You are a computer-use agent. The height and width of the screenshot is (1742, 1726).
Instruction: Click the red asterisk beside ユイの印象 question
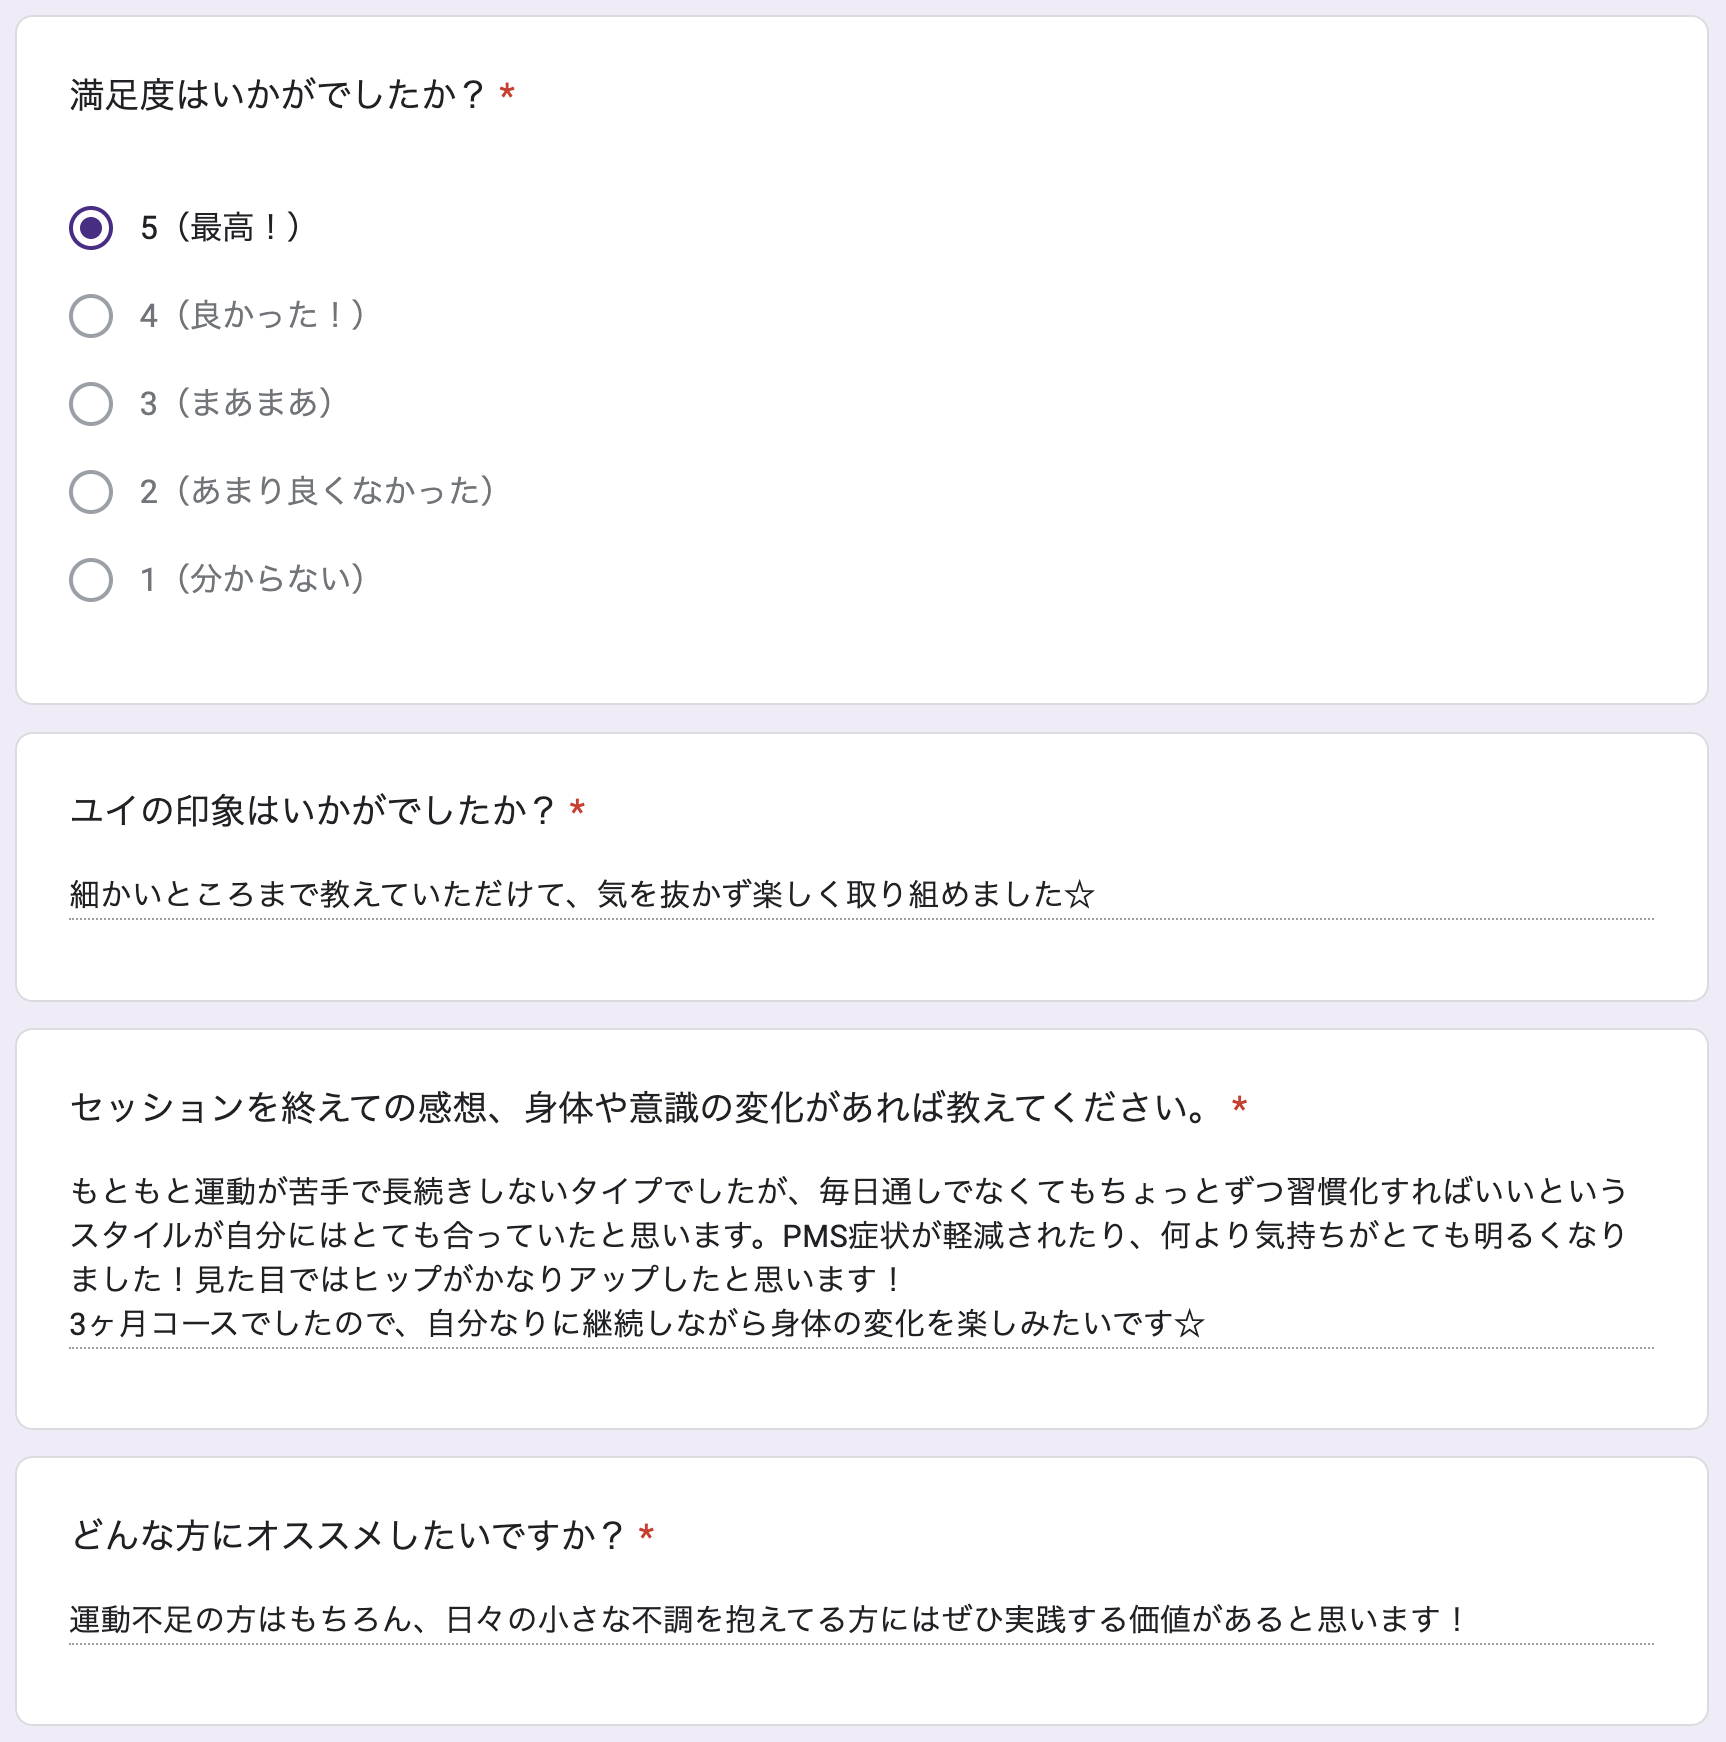click(577, 808)
